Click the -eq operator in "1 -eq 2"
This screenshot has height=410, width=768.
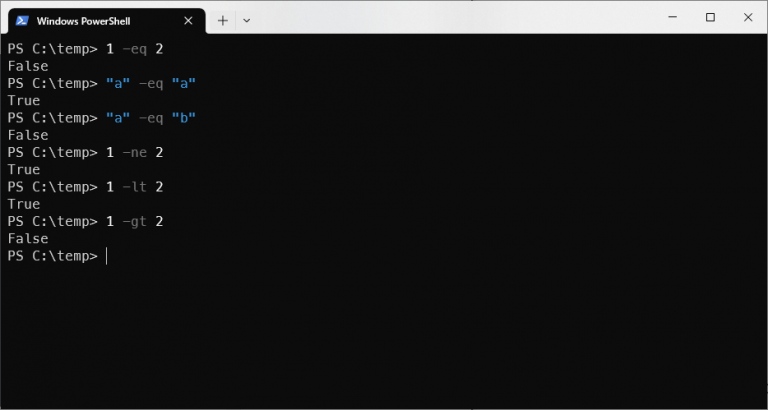click(135, 49)
